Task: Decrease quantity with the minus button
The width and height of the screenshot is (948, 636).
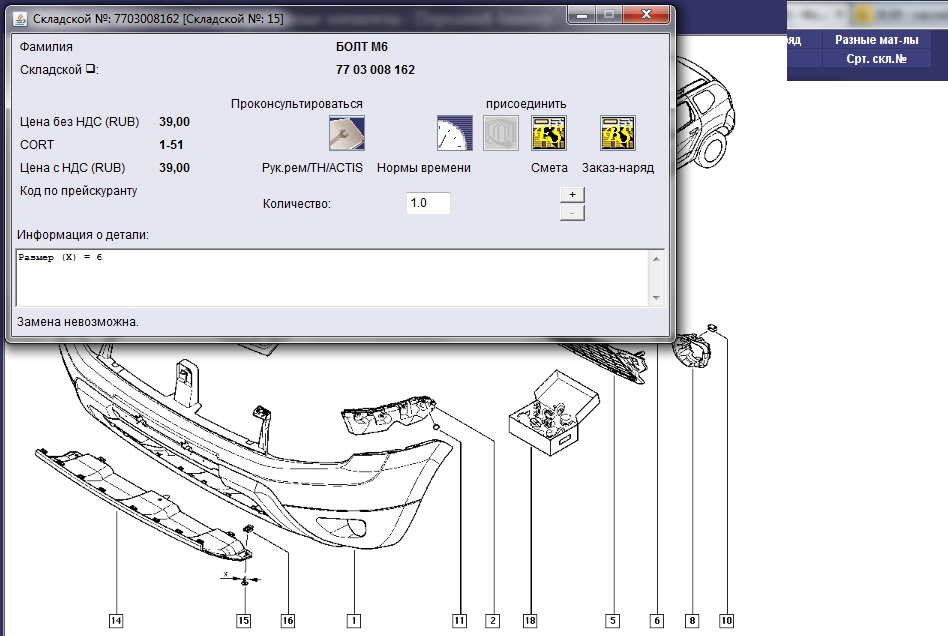Action: coord(572,212)
